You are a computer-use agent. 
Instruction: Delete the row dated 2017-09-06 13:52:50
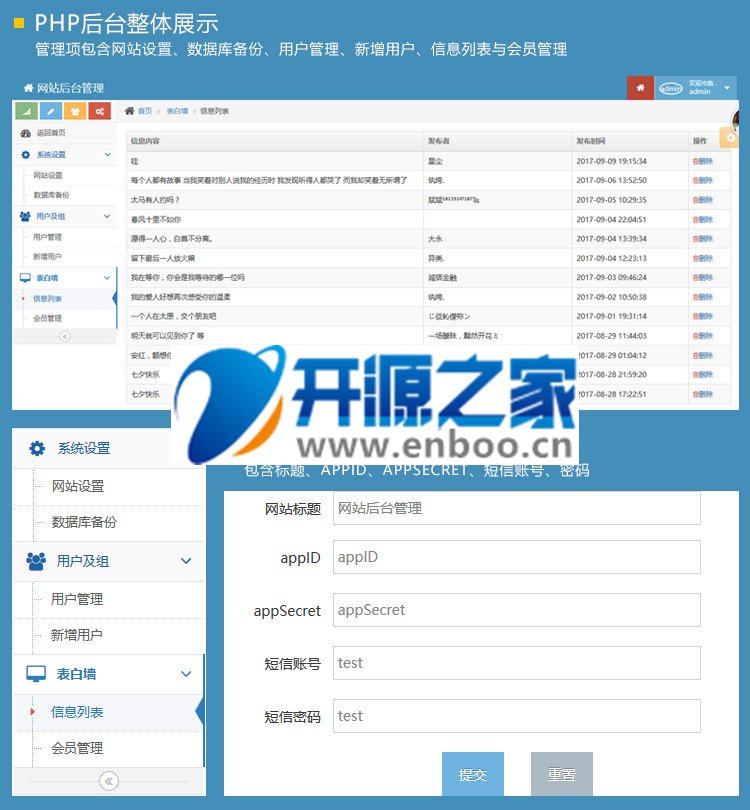(703, 181)
